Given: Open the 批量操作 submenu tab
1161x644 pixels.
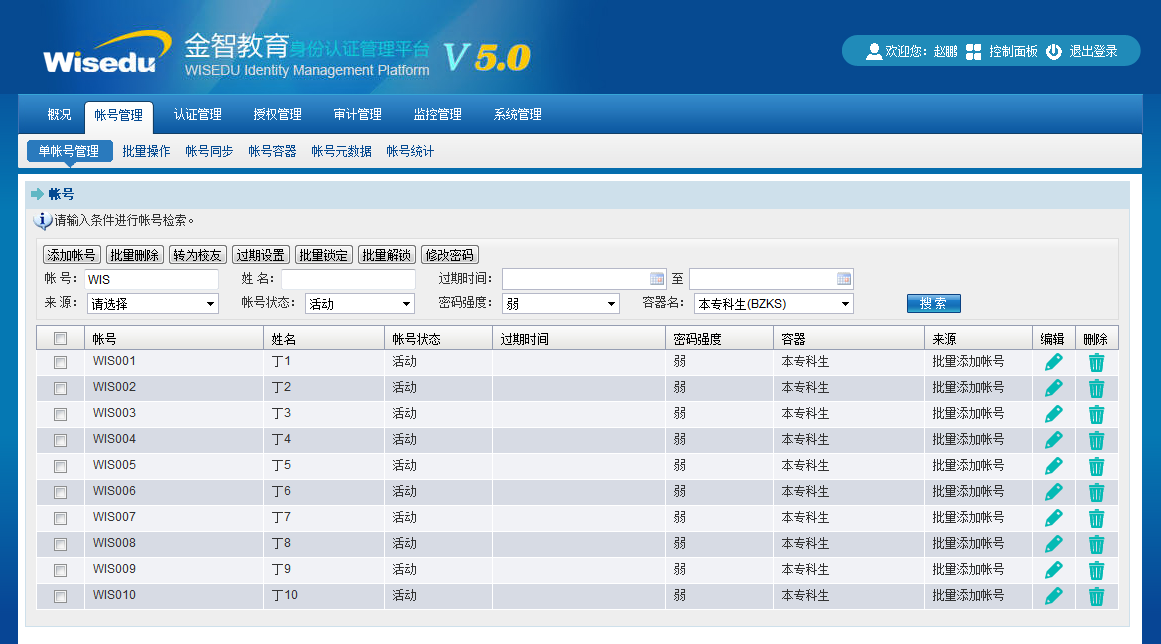Looking at the screenshot, I should (146, 152).
